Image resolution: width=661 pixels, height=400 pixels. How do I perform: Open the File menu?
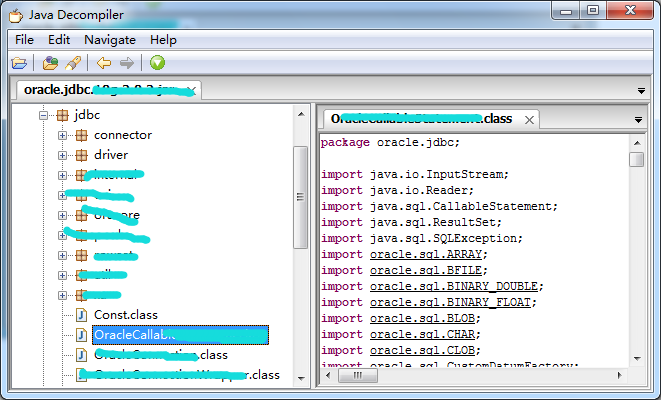pyautogui.click(x=24, y=40)
